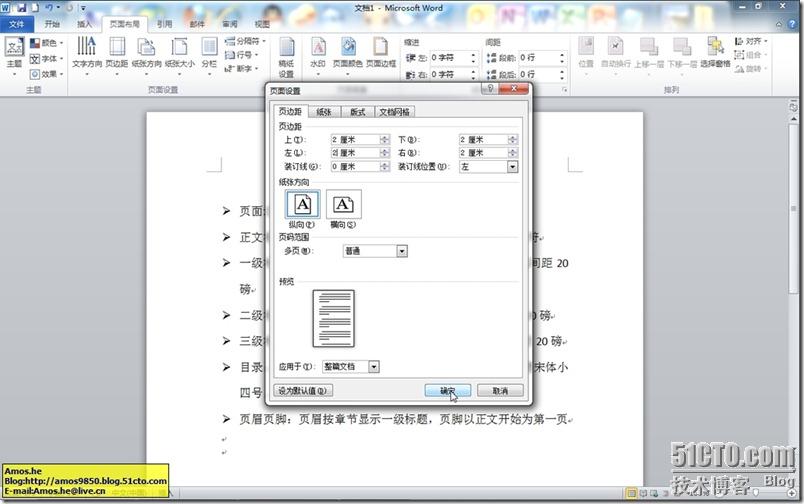Image resolution: width=804 pixels, height=504 pixels.
Task: Expand the 字体 (Theme Fonts) dropdown
Action: point(62,58)
